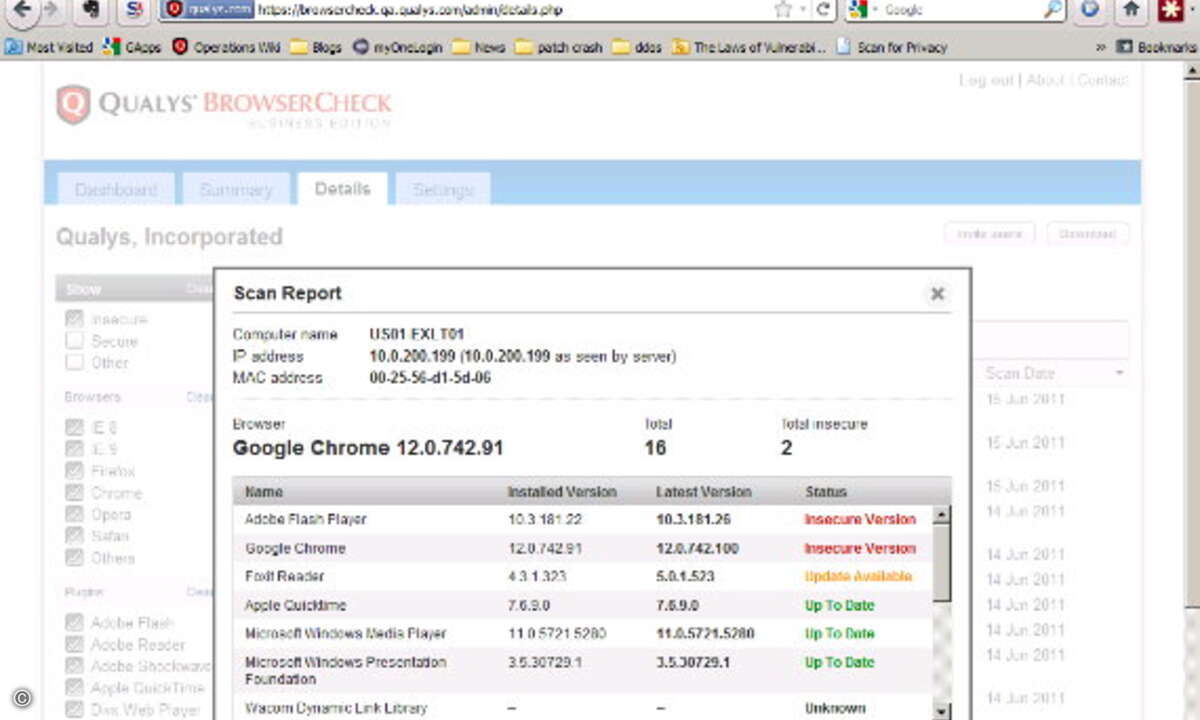1200x720 pixels.
Task: Click the scan report scroll up arrow
Action: point(941,516)
